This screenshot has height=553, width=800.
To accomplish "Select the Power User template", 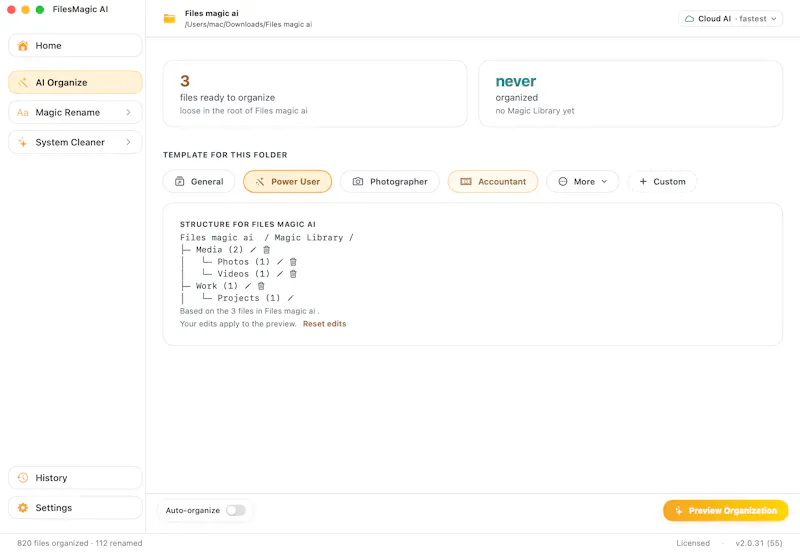I will pos(287,182).
